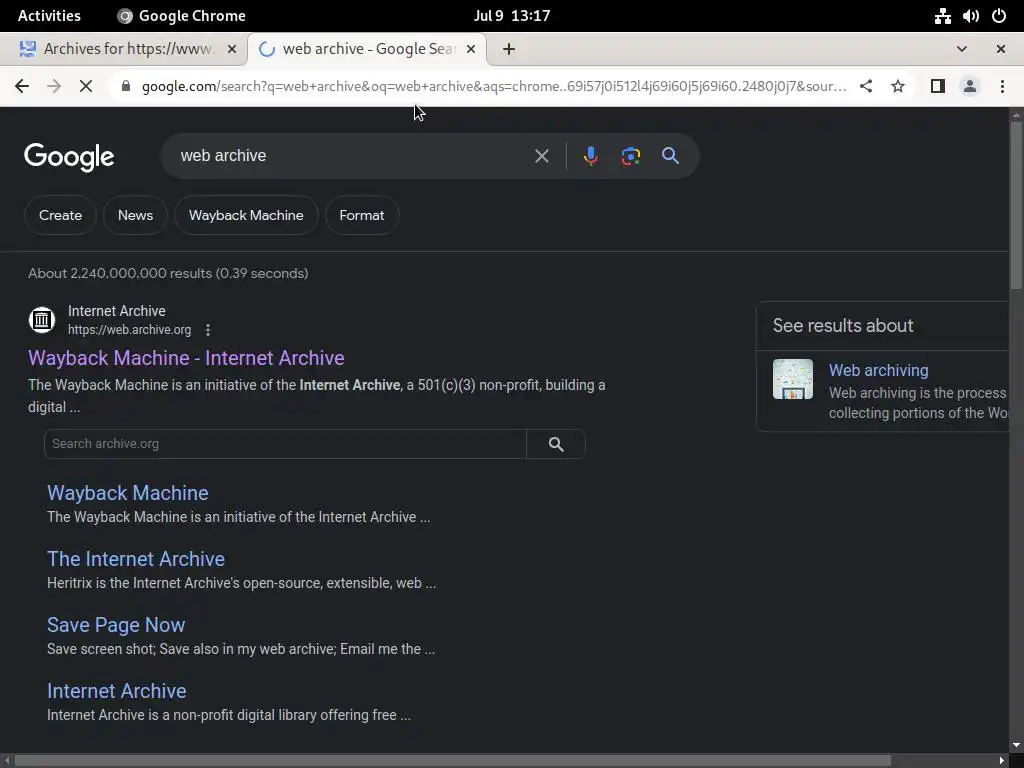Viewport: 1024px width, 768px height.
Task: Click 'About 2,240,000,000 results' text
Action: 168,273
